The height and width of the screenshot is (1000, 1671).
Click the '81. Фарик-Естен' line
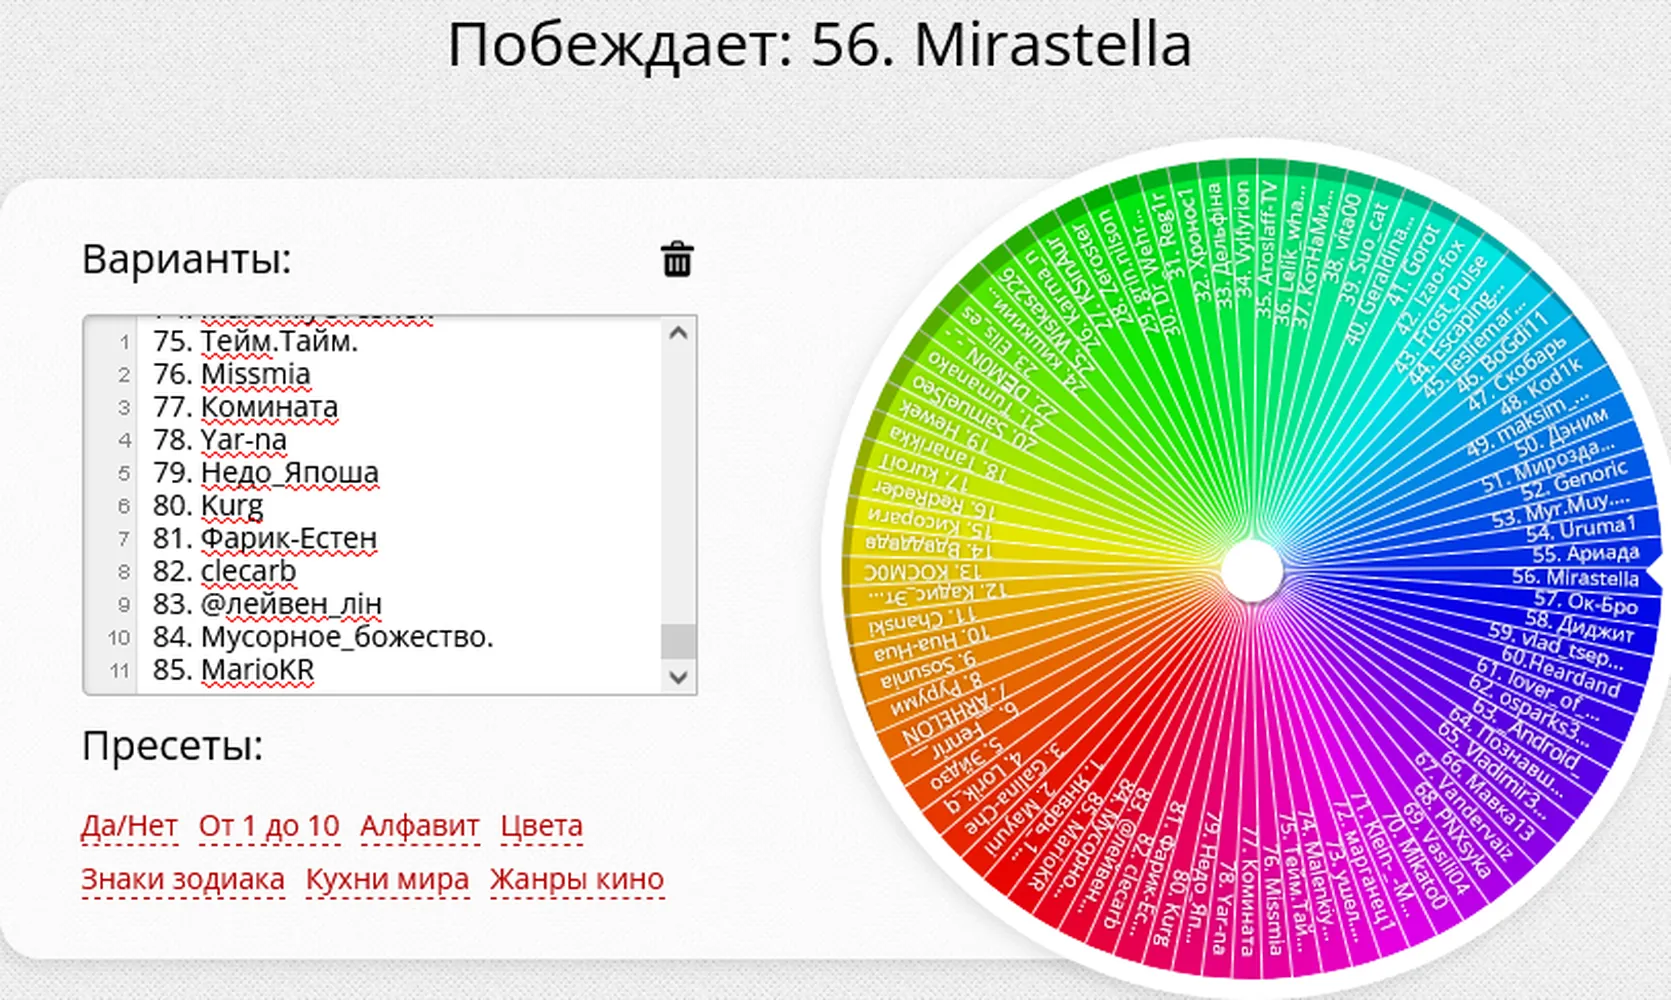(265, 538)
